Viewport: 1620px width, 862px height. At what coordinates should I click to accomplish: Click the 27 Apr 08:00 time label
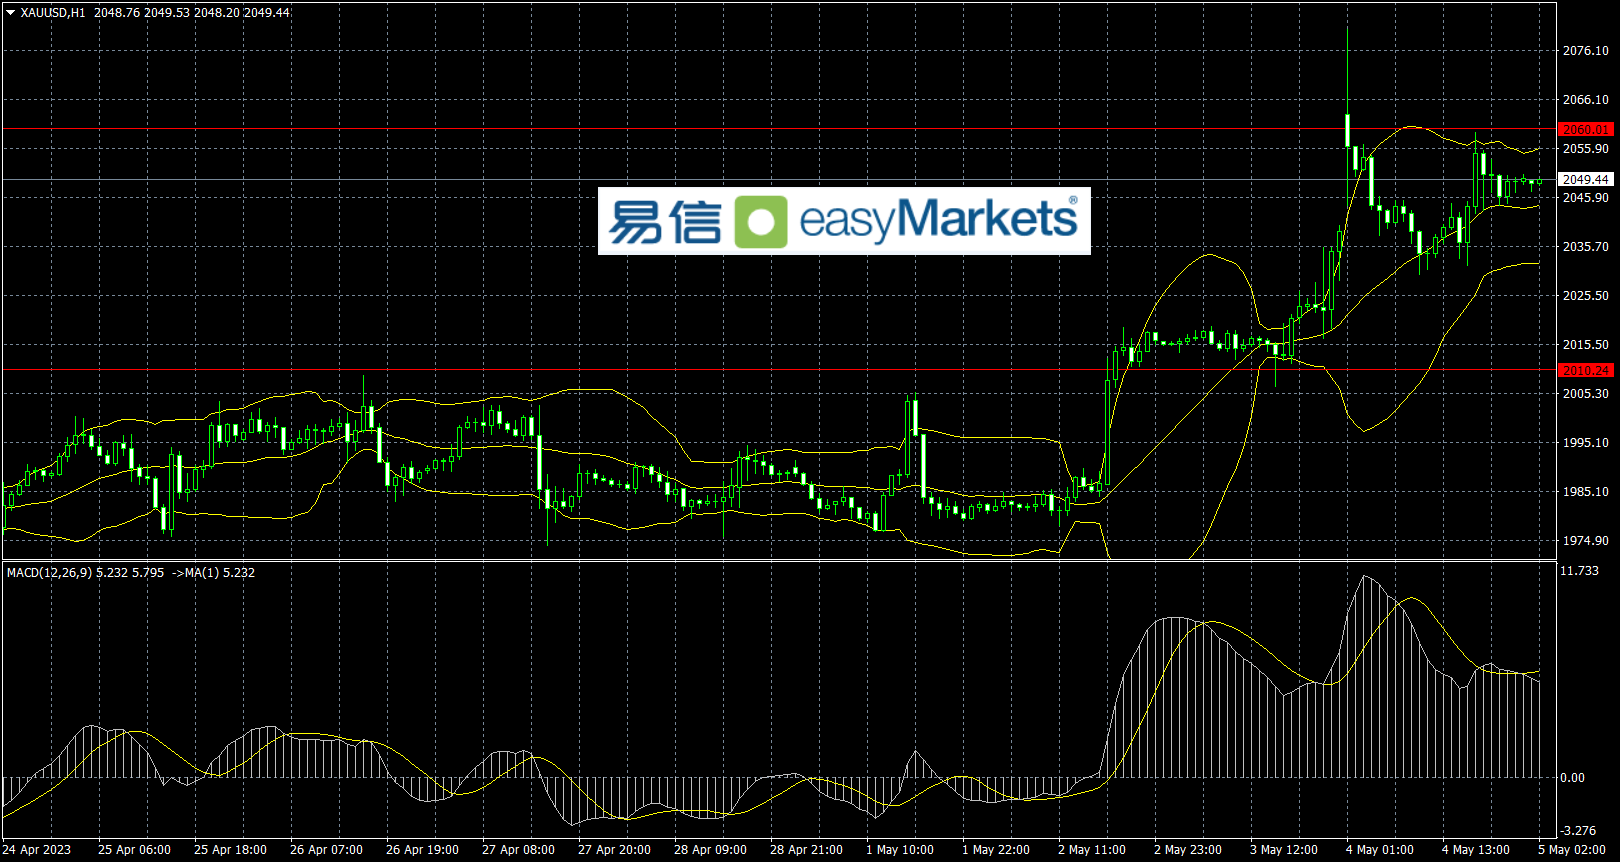(x=518, y=850)
